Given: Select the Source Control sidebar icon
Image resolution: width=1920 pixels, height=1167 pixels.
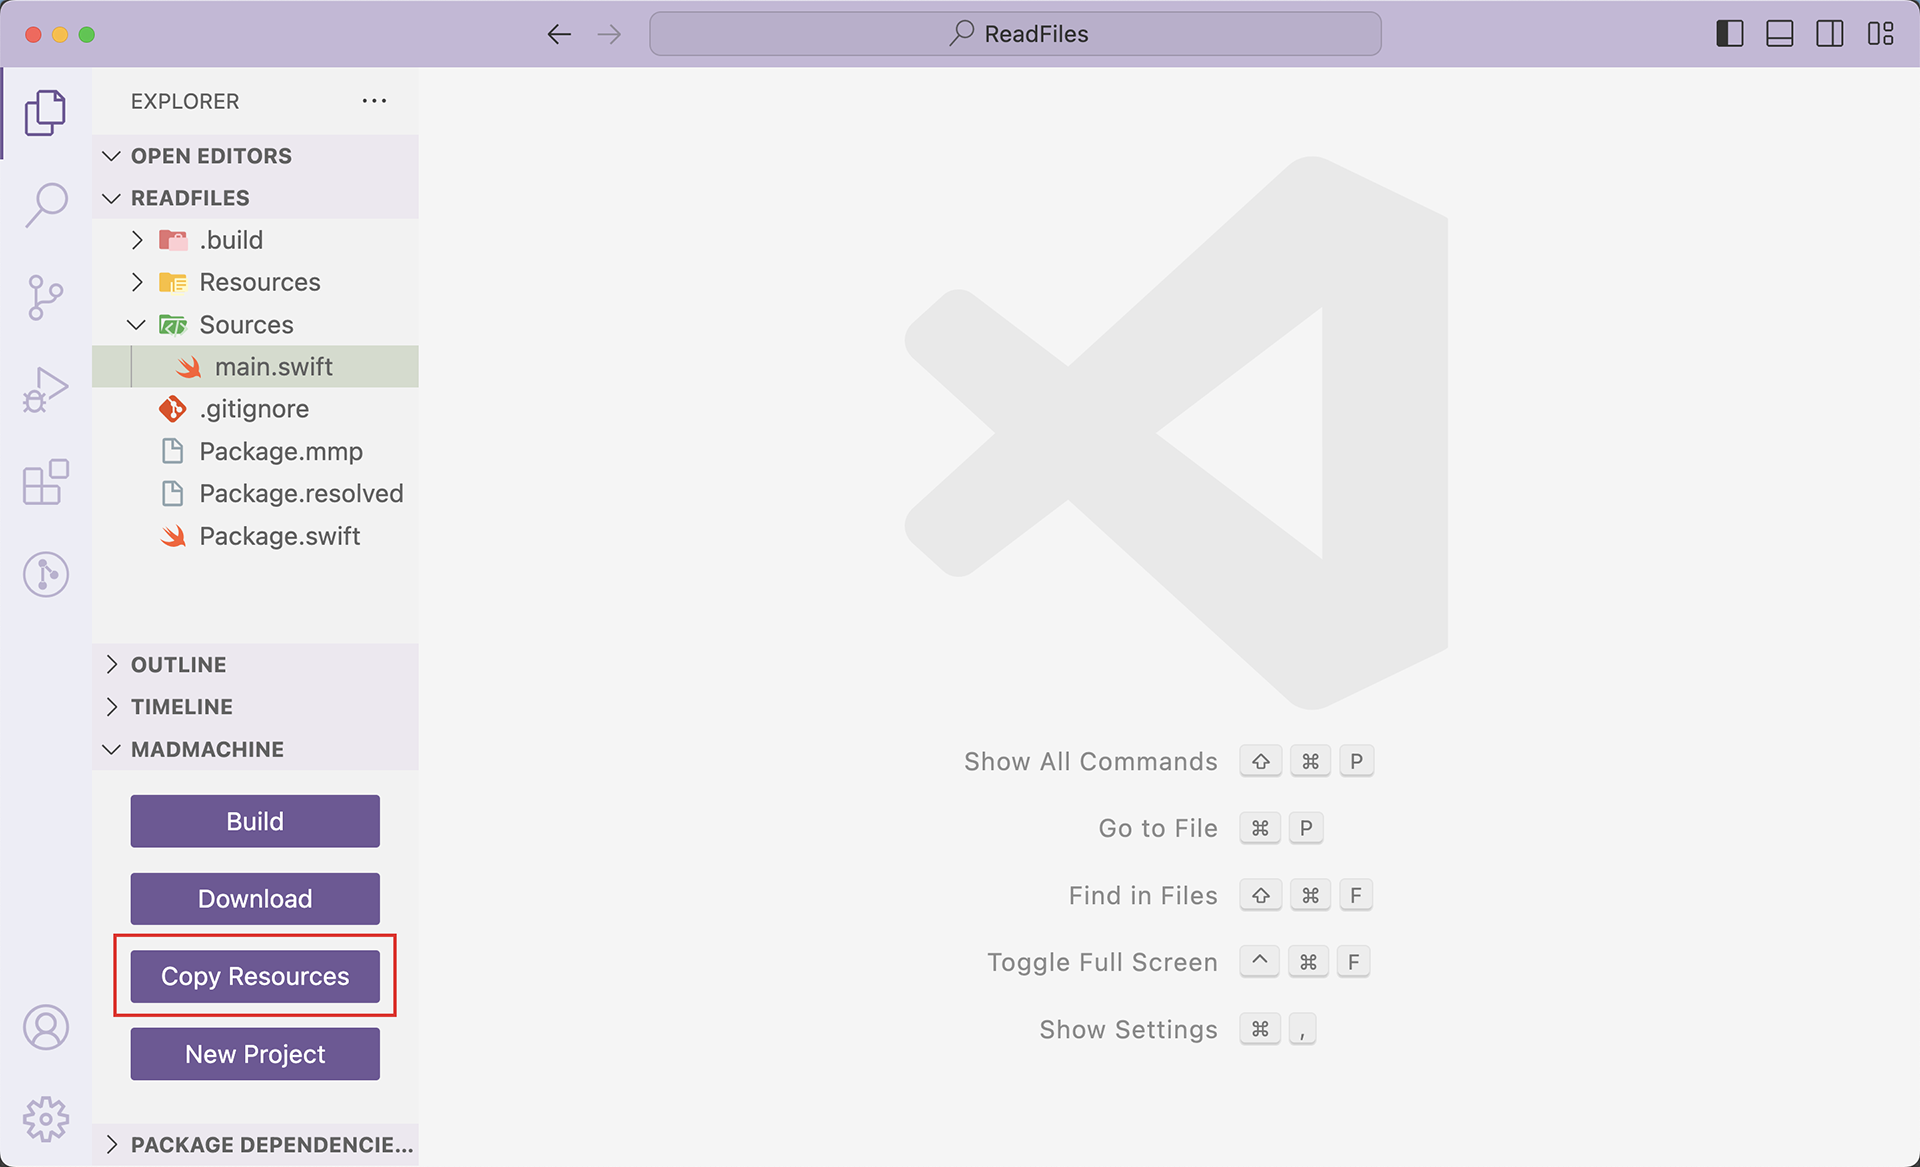Looking at the screenshot, I should pos(44,296).
